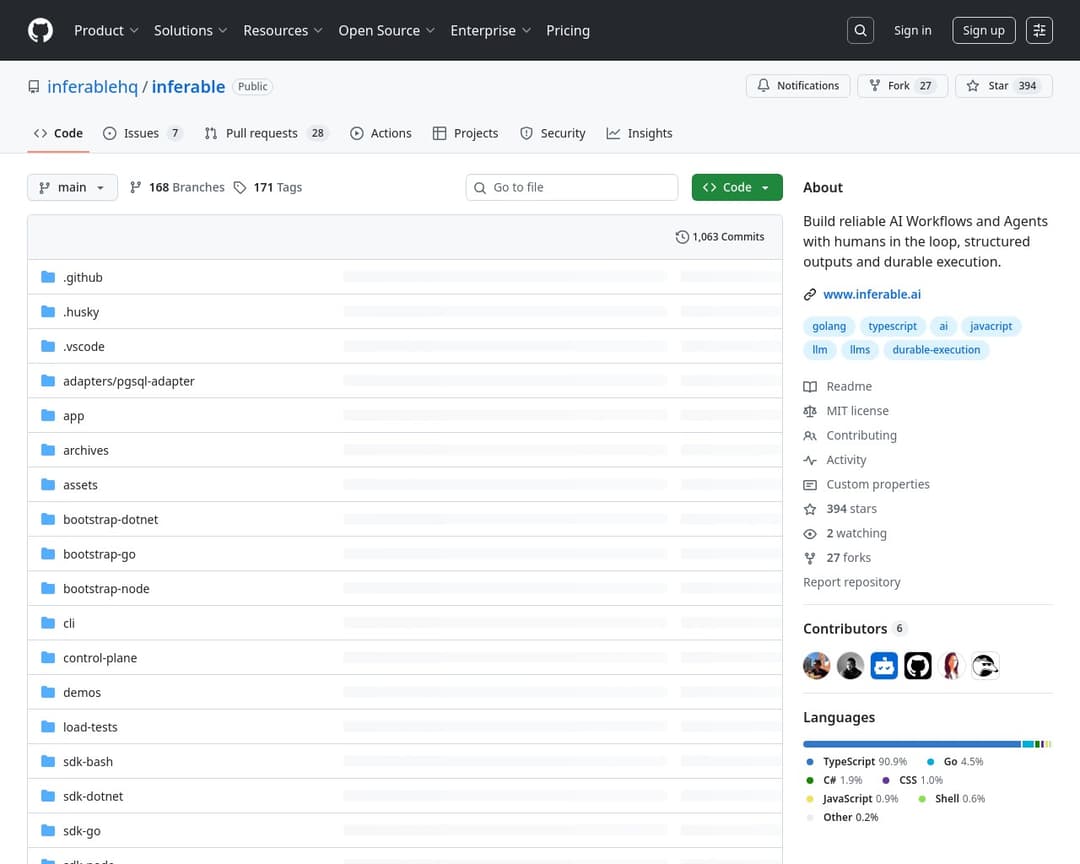Screen dimensions: 1080x864
Task: Open the Open Source navigation menu
Action: [x=386, y=30]
